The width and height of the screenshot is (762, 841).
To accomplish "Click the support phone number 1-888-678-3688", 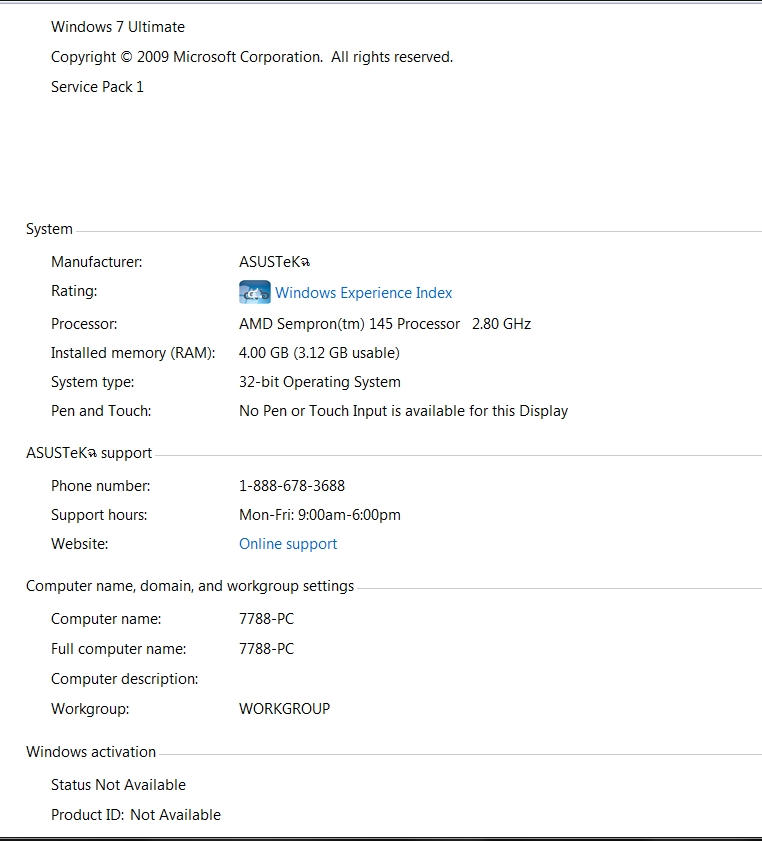I will click(292, 486).
